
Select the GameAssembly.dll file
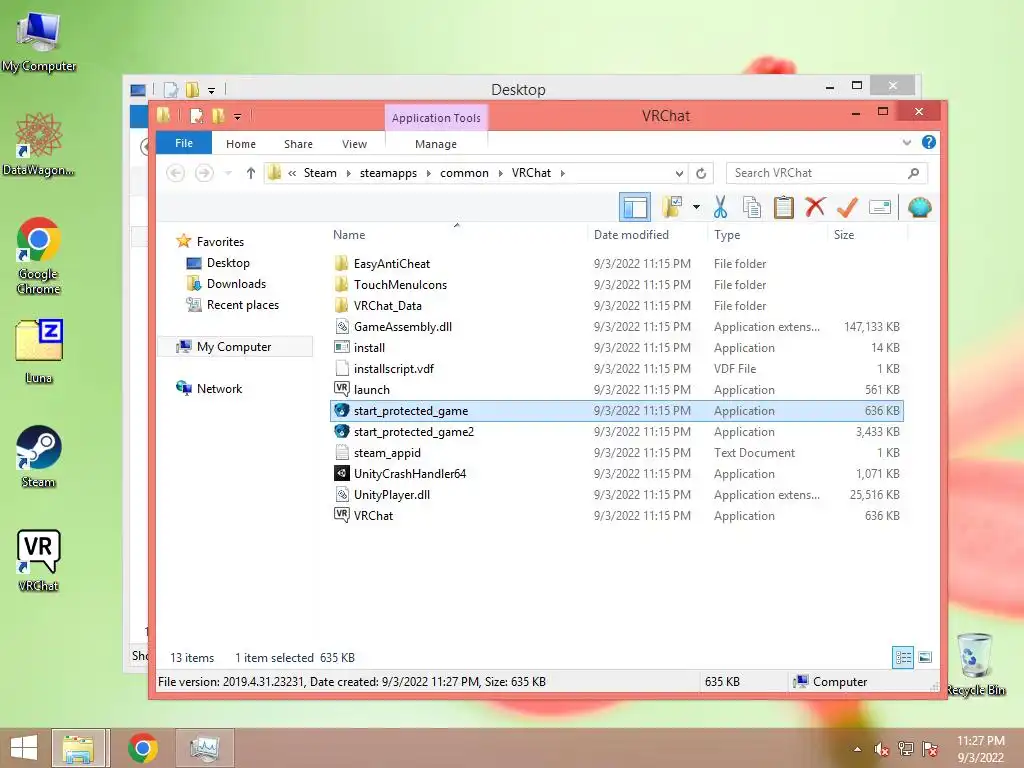click(617, 327)
